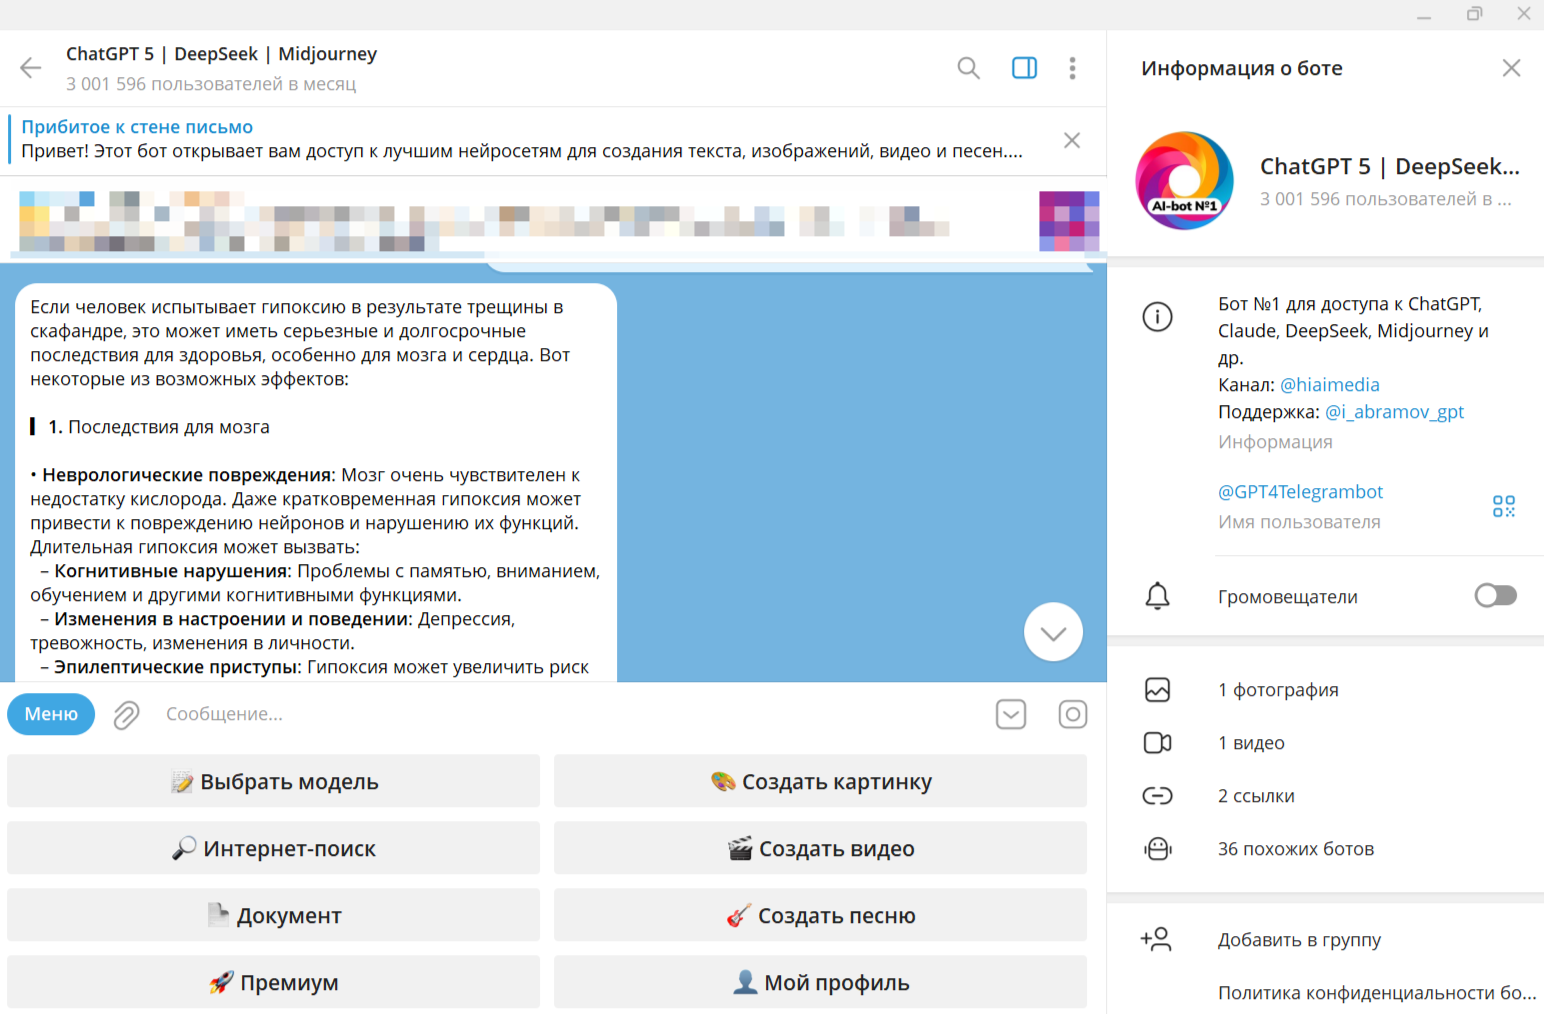Enable the Громовещатели switch
The height and width of the screenshot is (1014, 1544).
click(x=1495, y=595)
